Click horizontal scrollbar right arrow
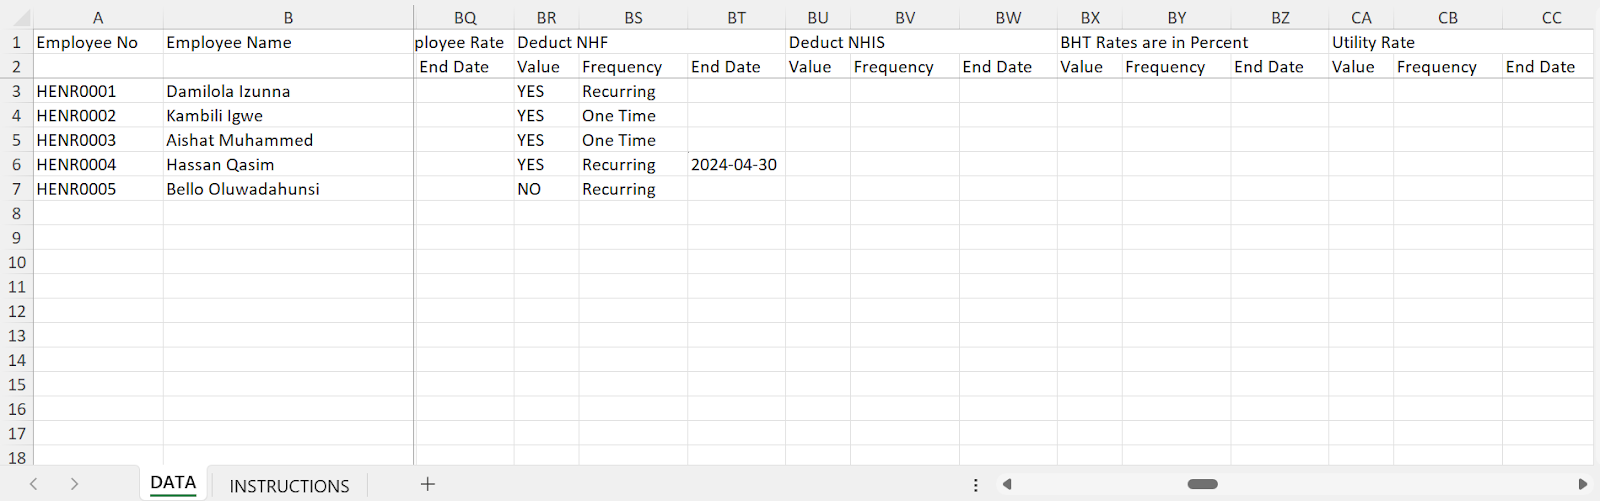1600x501 pixels. 1582,484
